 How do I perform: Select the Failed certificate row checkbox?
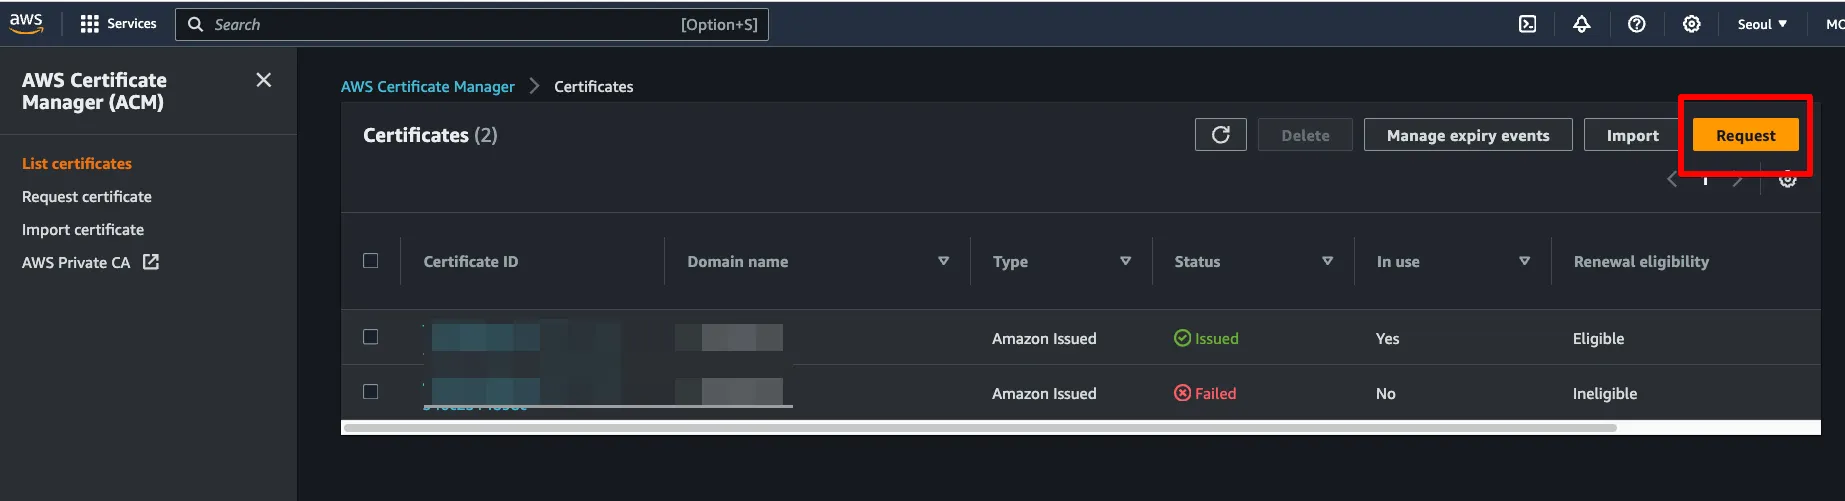371,392
